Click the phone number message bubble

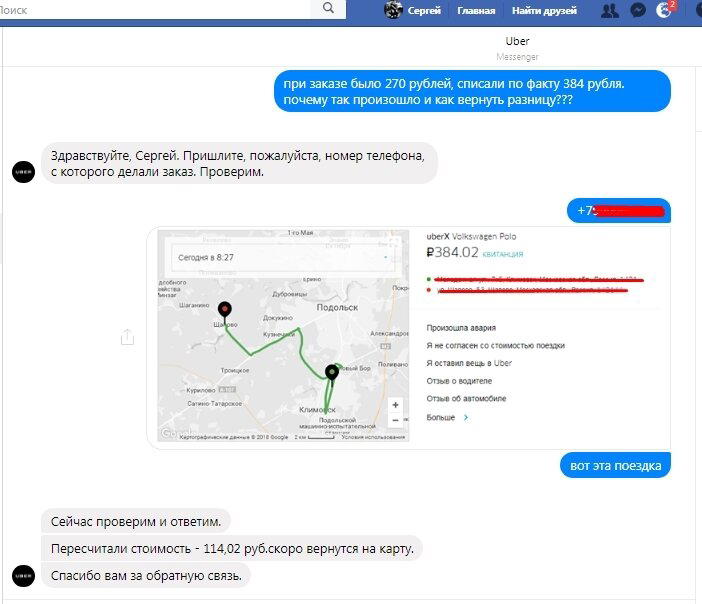pos(619,210)
